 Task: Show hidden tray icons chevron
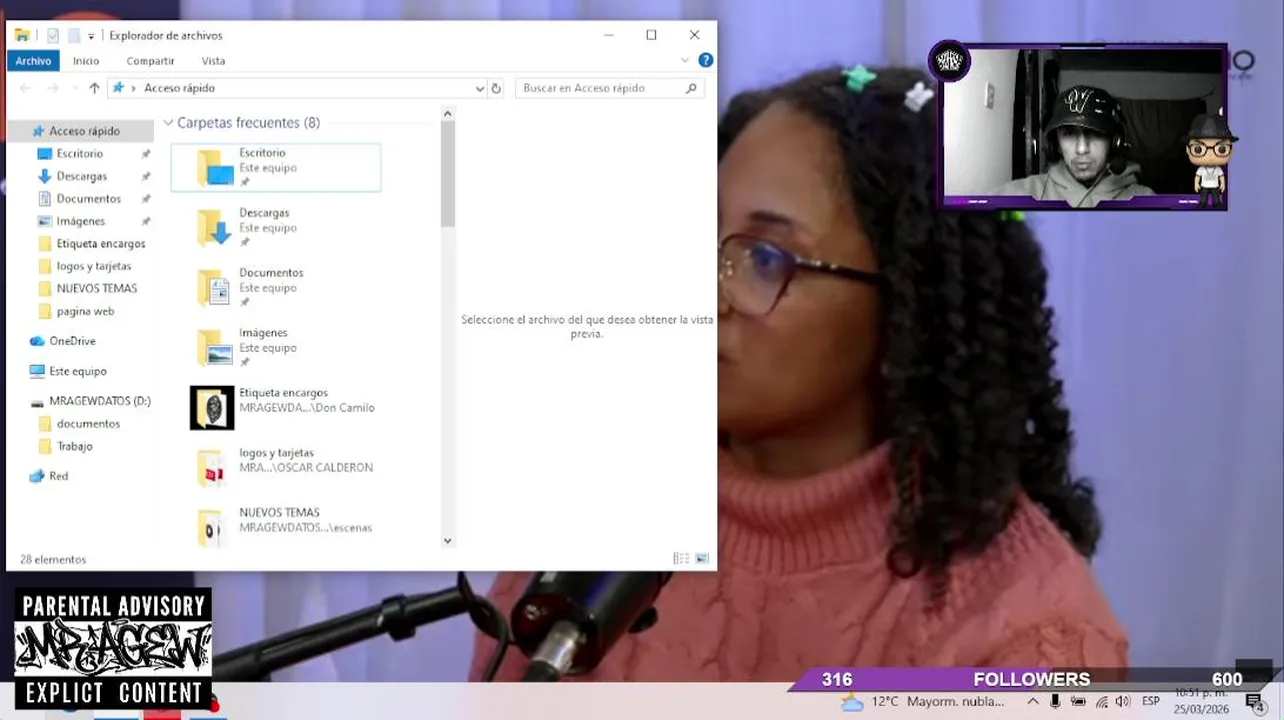click(x=1033, y=702)
